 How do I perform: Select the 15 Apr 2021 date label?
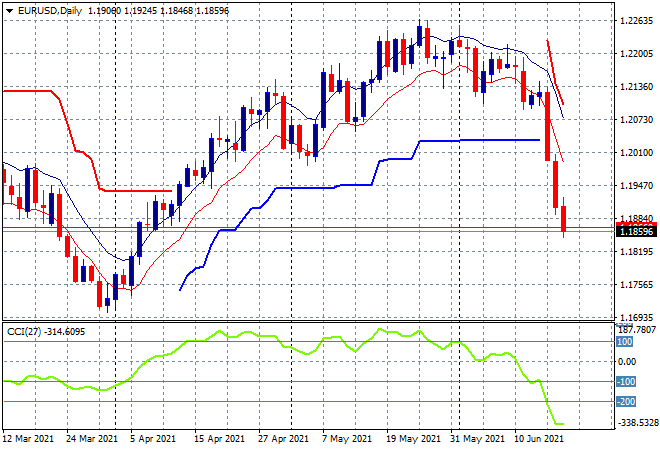[219, 439]
